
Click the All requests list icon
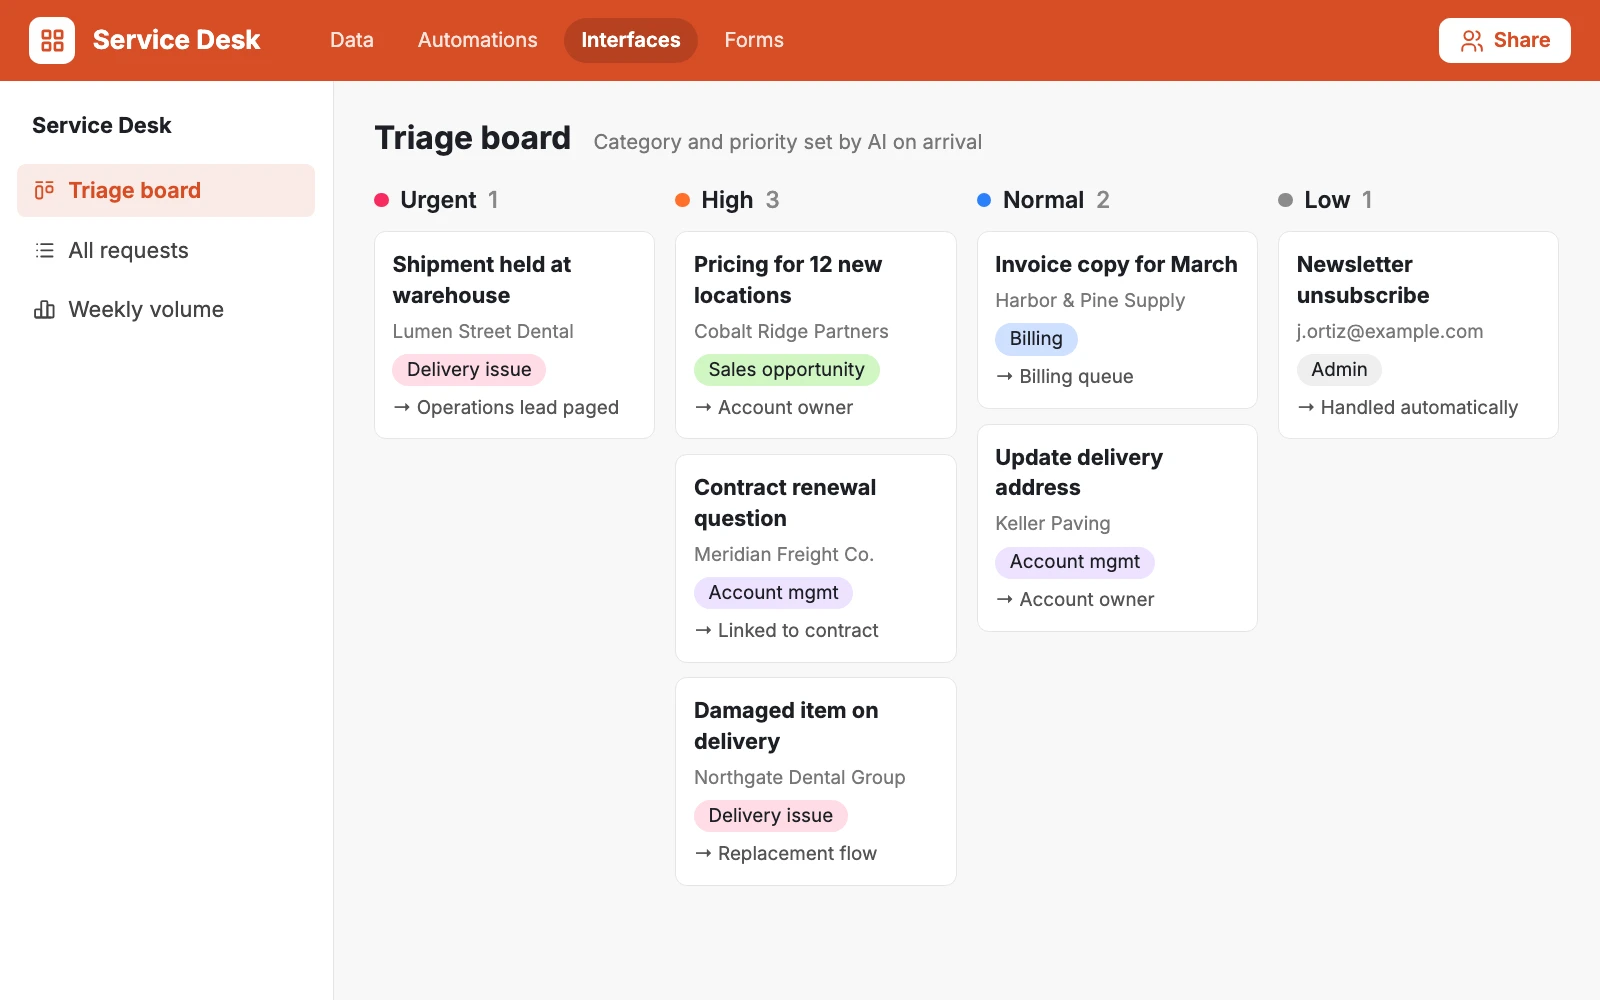coord(44,250)
